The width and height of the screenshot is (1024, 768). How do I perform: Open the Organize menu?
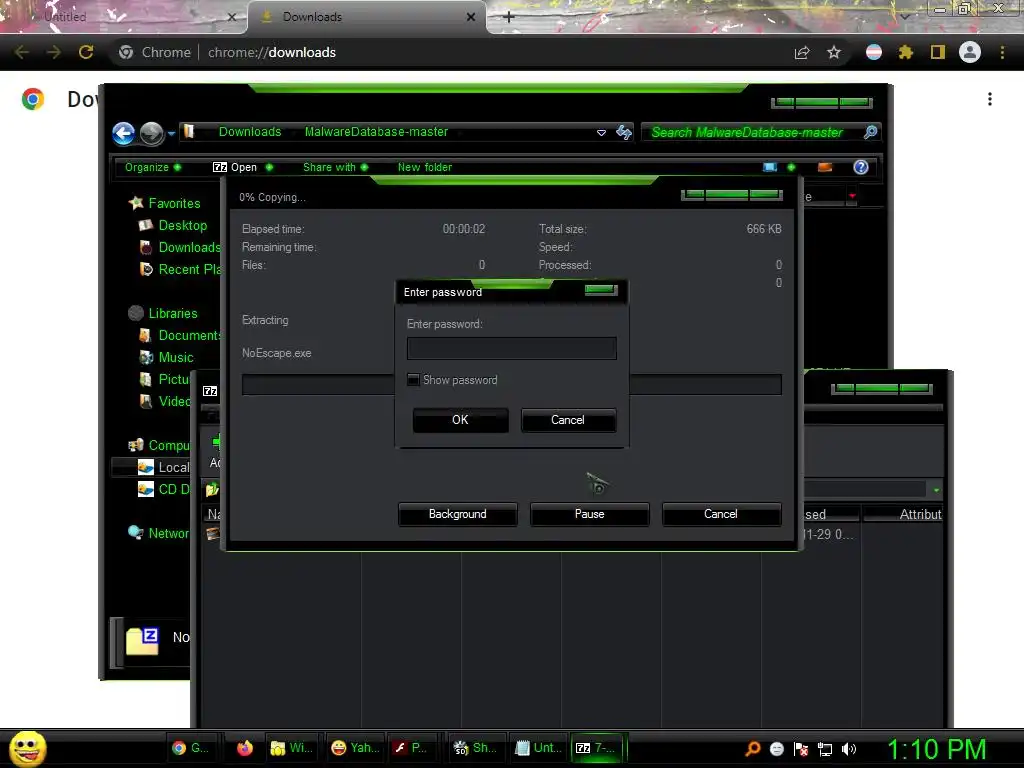[x=153, y=167]
